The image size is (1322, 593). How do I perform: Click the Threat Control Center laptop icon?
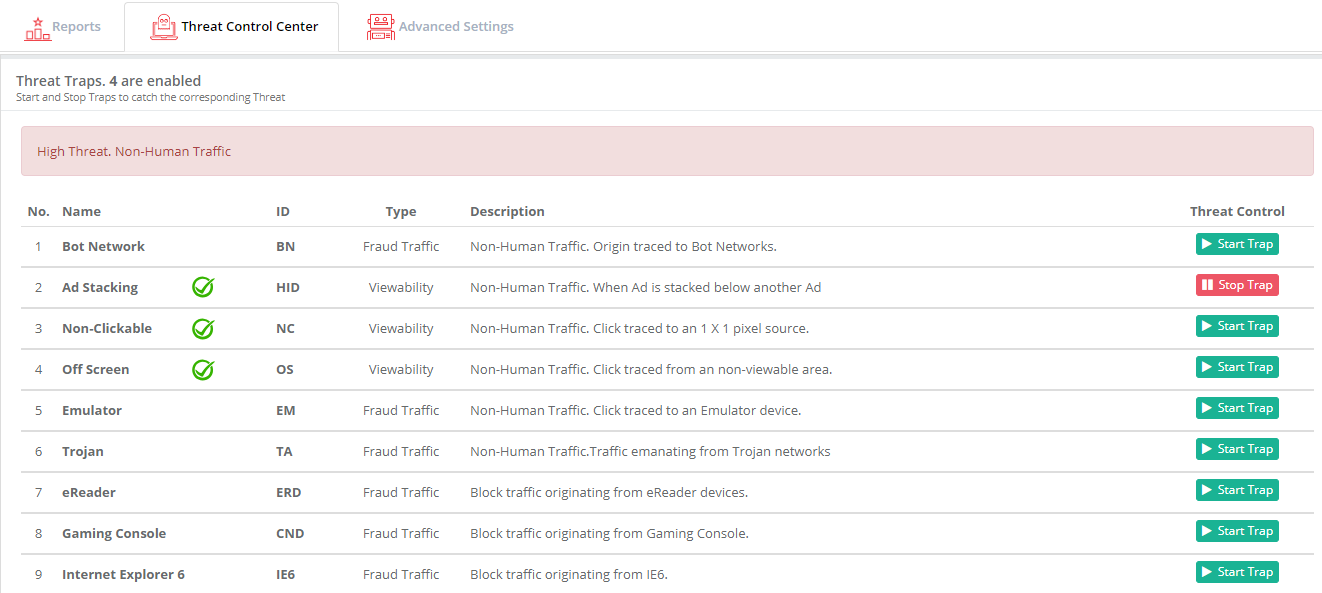(x=164, y=27)
